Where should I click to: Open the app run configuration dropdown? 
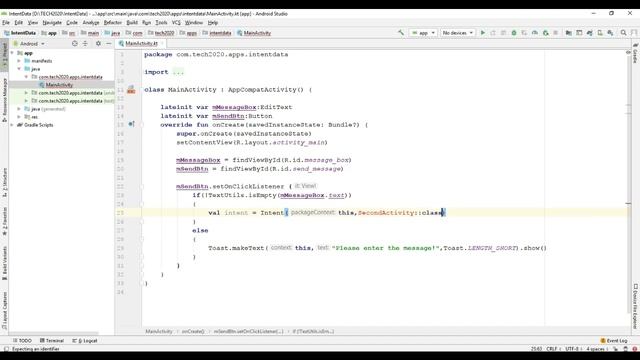[423, 33]
